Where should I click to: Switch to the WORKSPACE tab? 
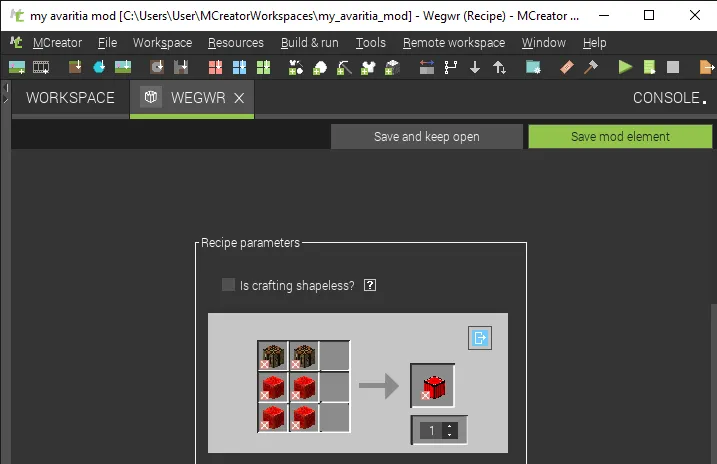pos(70,98)
